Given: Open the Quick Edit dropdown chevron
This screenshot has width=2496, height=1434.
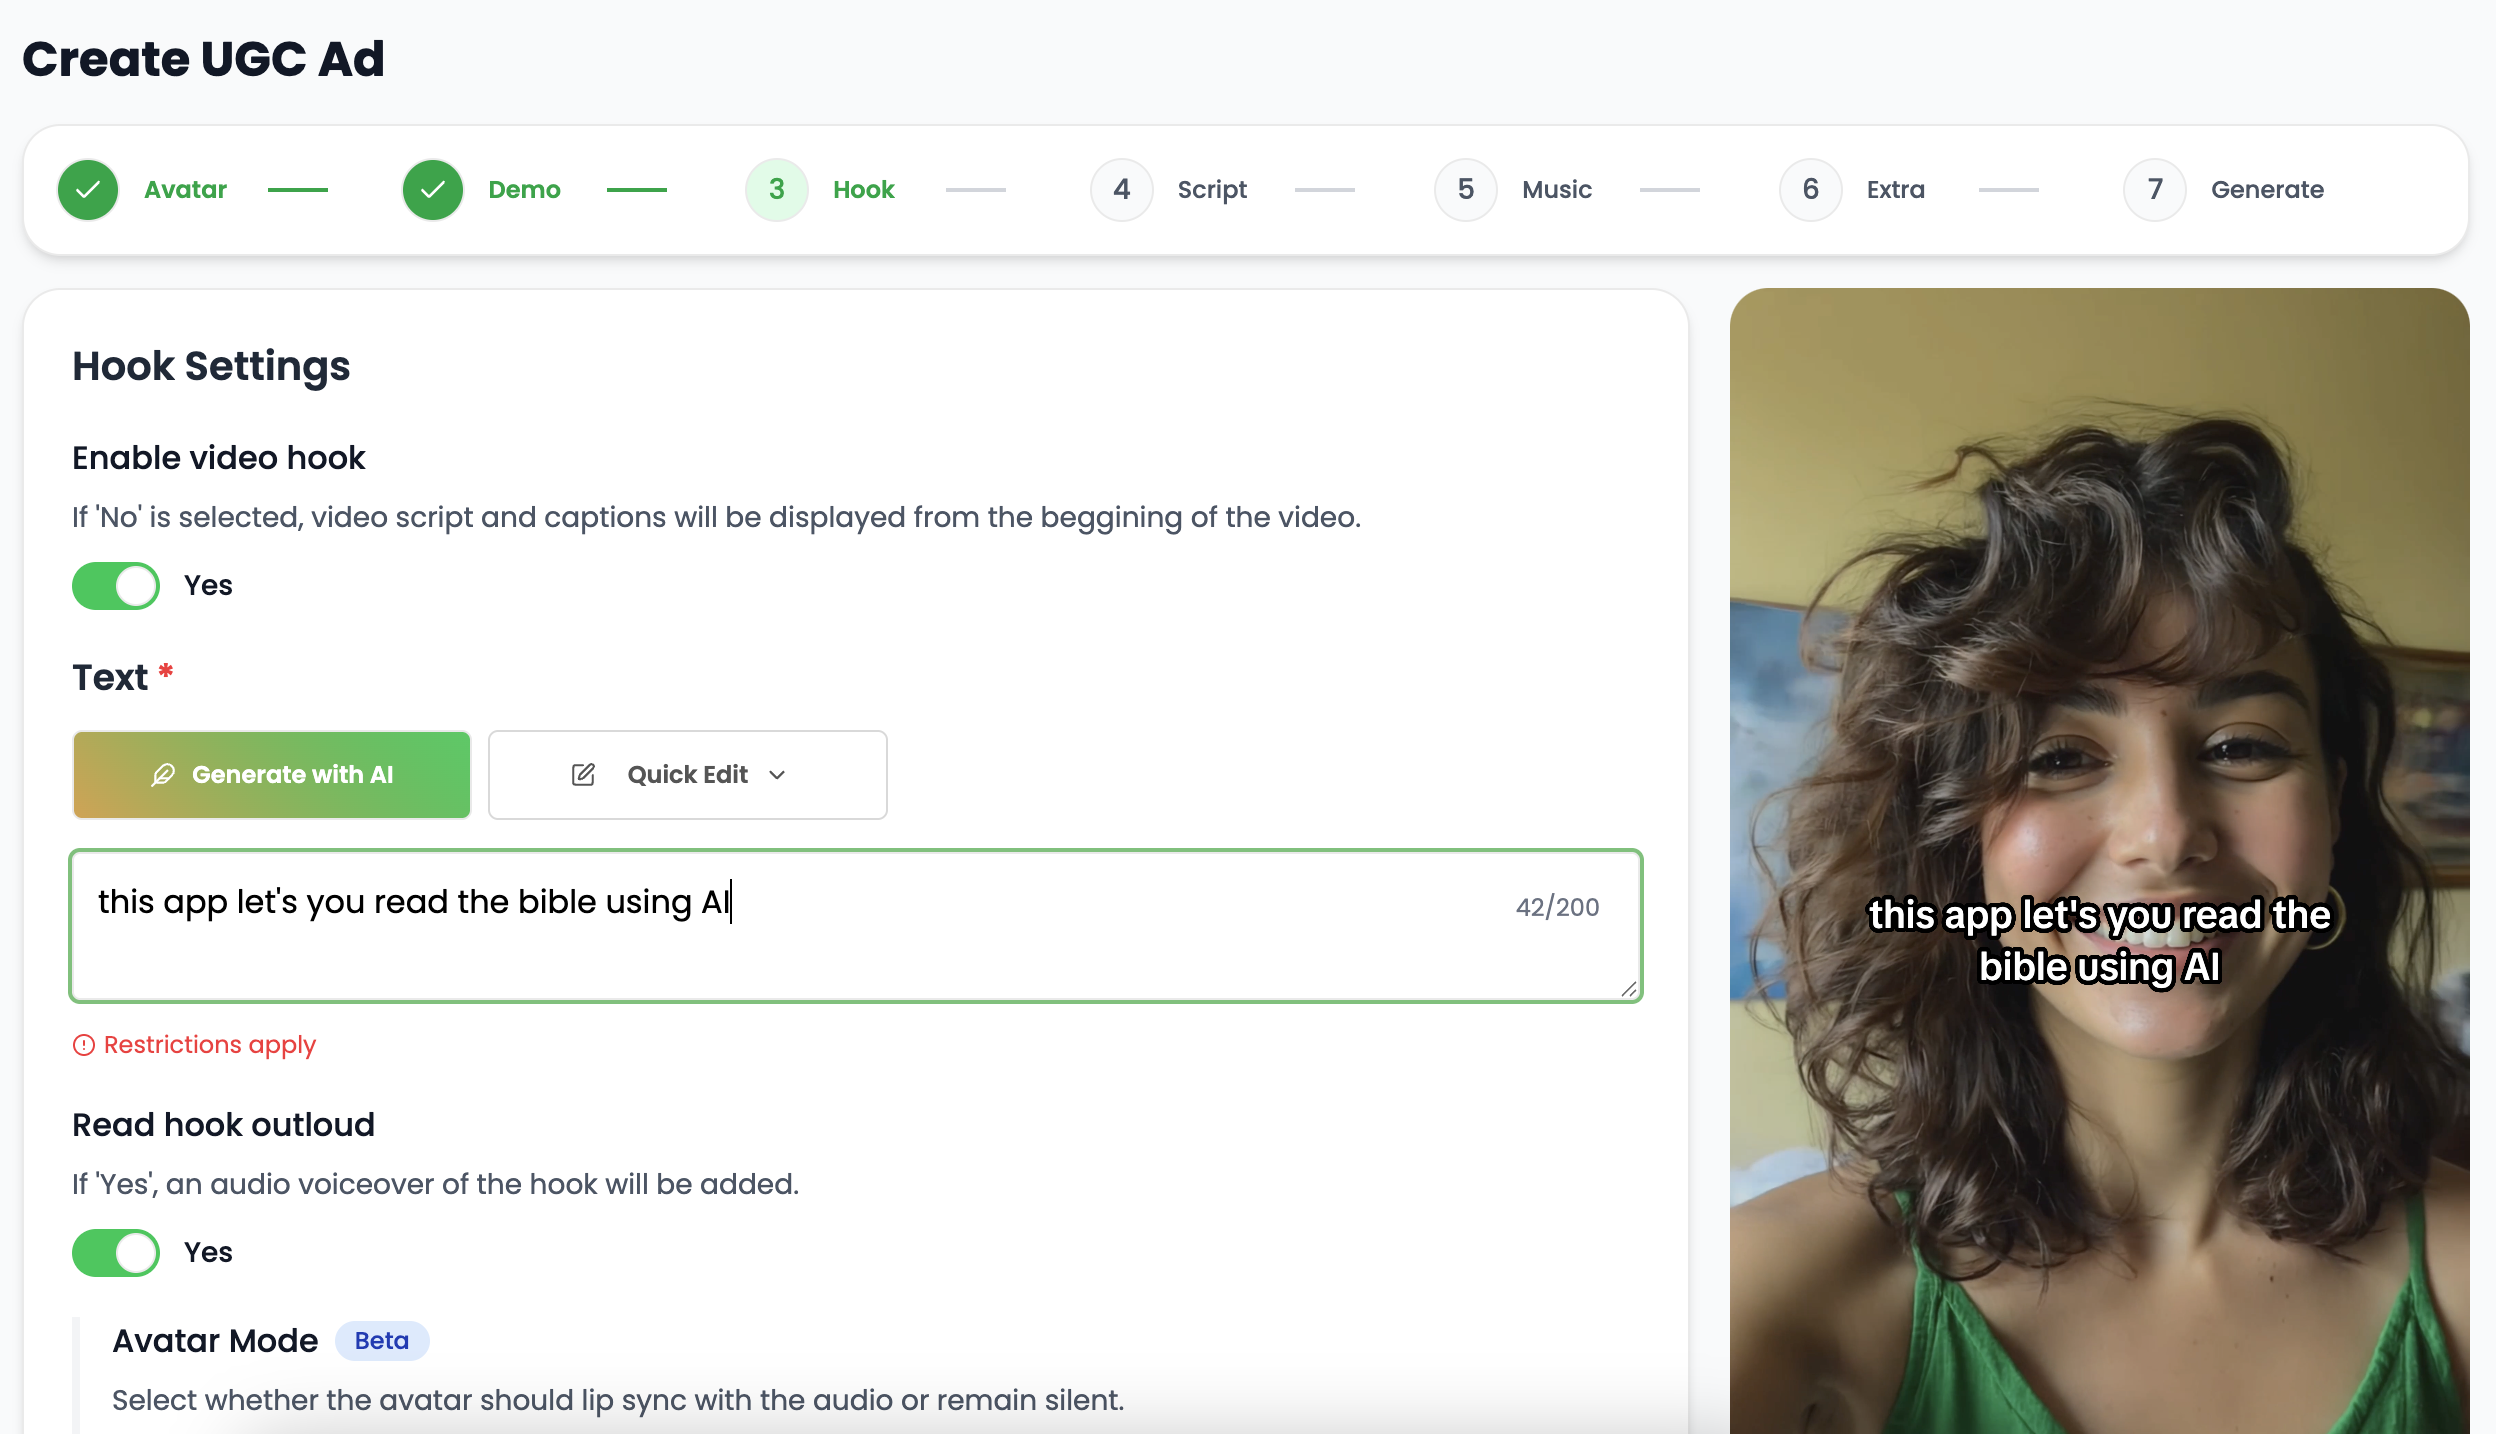Looking at the screenshot, I should (777, 775).
